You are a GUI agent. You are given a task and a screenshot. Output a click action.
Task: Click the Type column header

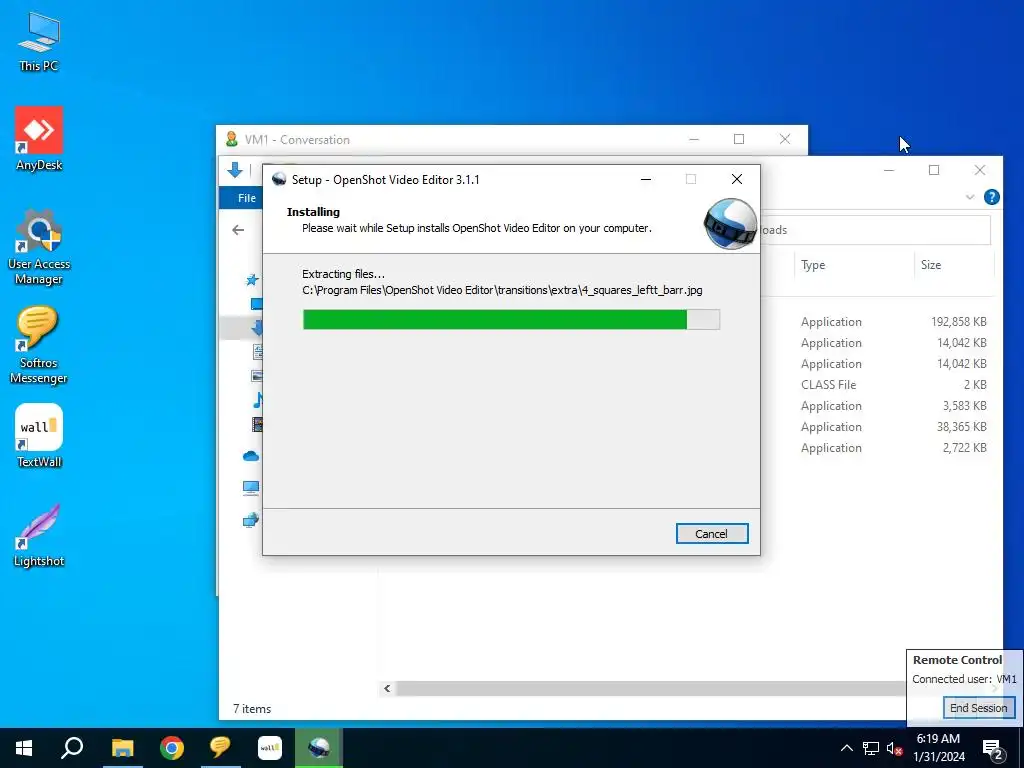click(813, 264)
